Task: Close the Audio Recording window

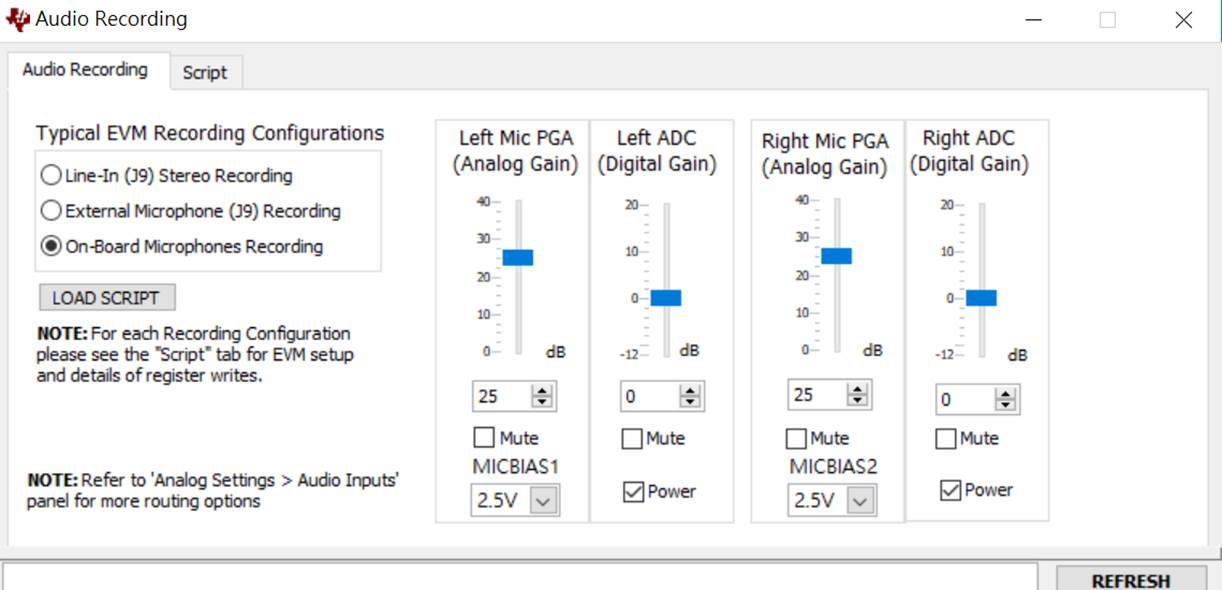Action: (1184, 19)
